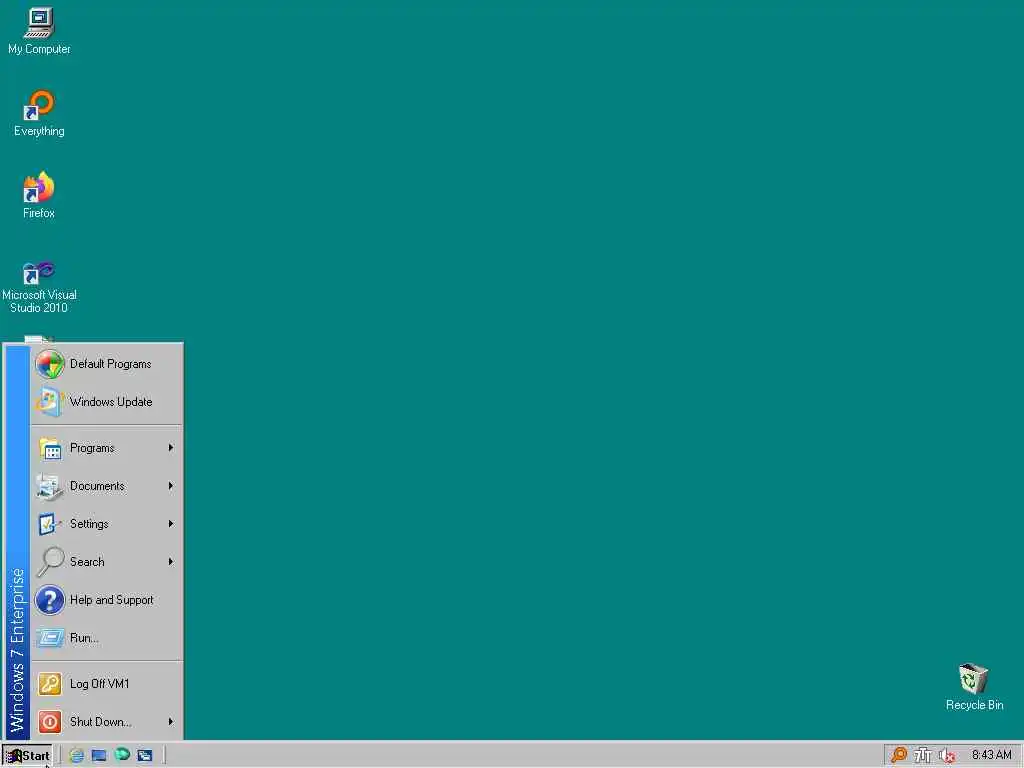The image size is (1024, 768).
Task: Open the Programs submenu
Action: pyautogui.click(x=107, y=448)
